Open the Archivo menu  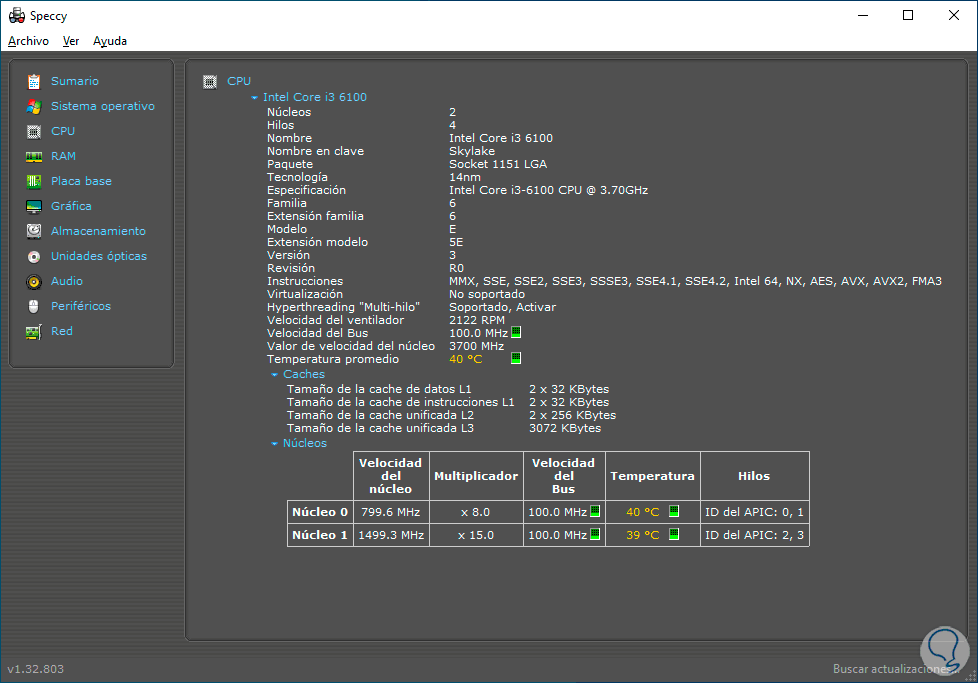click(28, 41)
